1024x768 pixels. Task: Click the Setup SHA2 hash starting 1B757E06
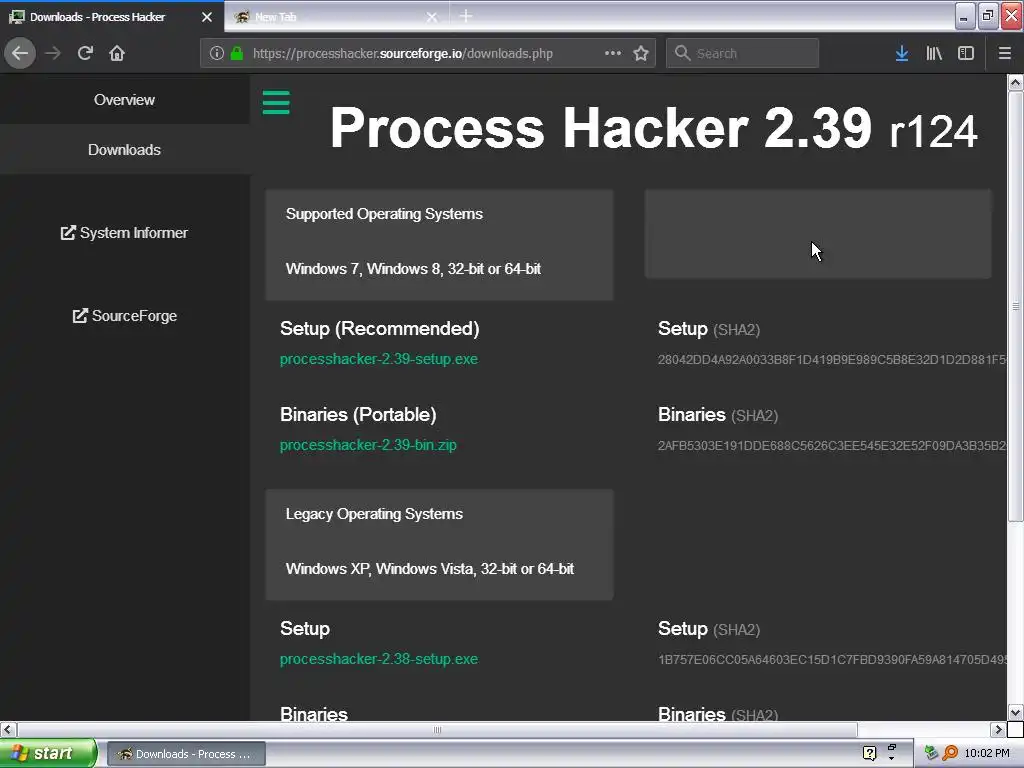click(x=832, y=660)
